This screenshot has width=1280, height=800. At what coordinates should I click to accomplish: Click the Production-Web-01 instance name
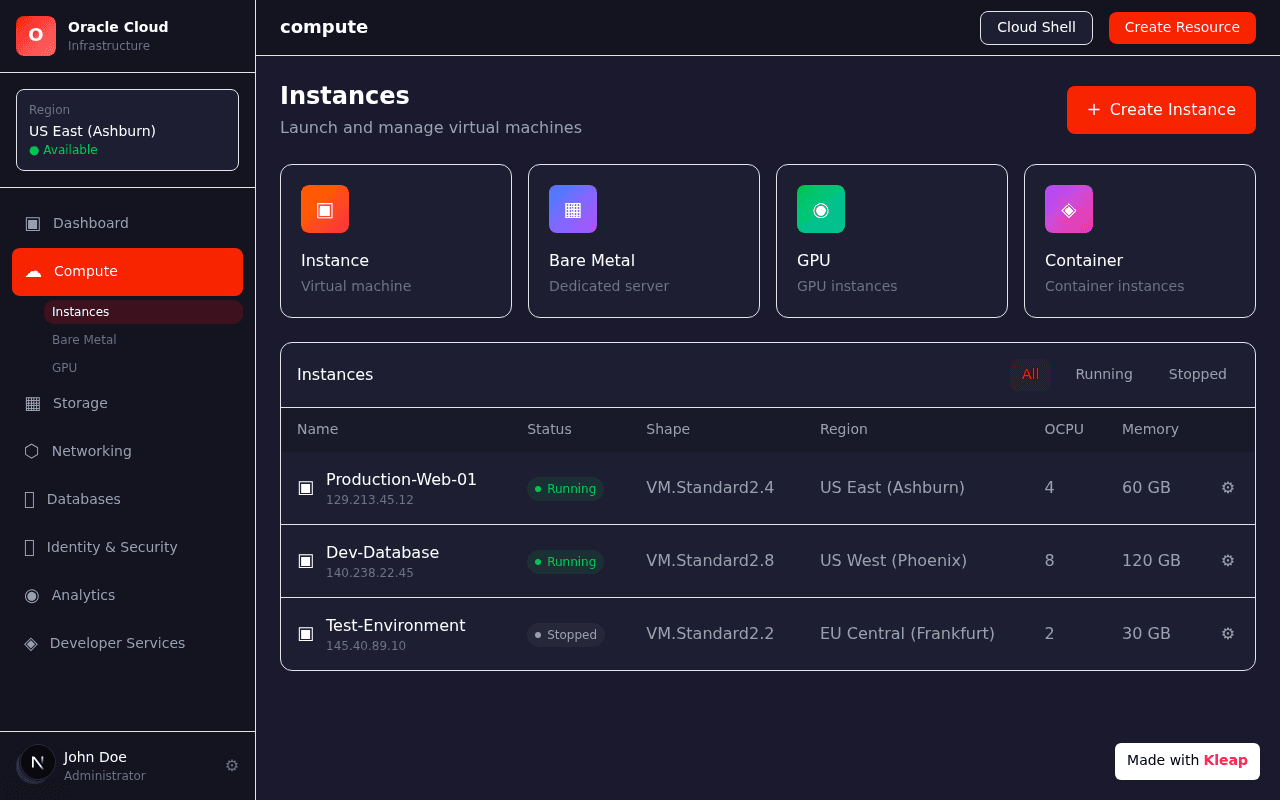(x=401, y=480)
